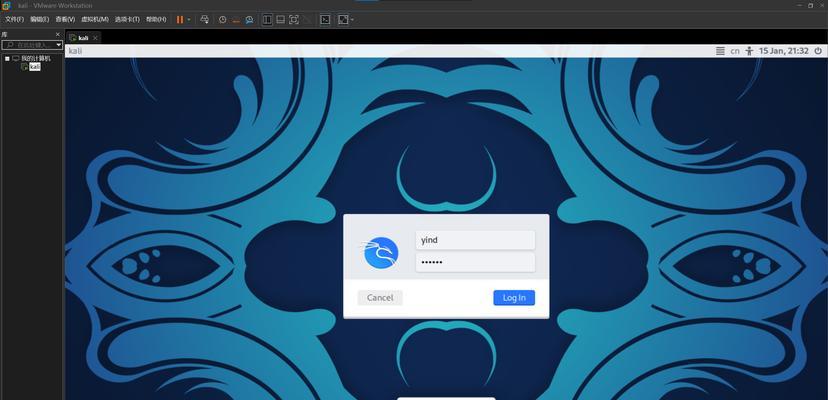The width and height of the screenshot is (828, 400).
Task: Click the Cancel button
Action: [x=380, y=297]
